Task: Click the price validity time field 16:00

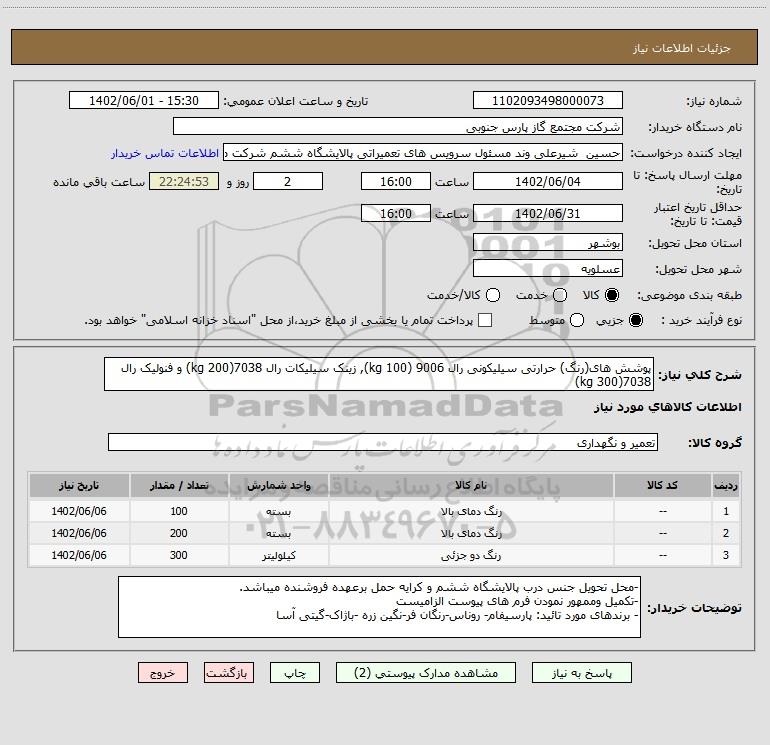Action: [x=396, y=213]
